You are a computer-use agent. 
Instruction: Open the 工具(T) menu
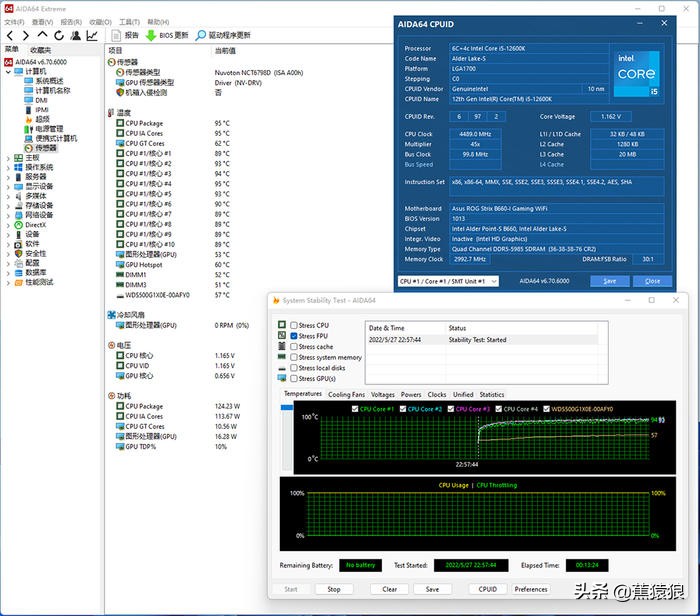pos(129,22)
